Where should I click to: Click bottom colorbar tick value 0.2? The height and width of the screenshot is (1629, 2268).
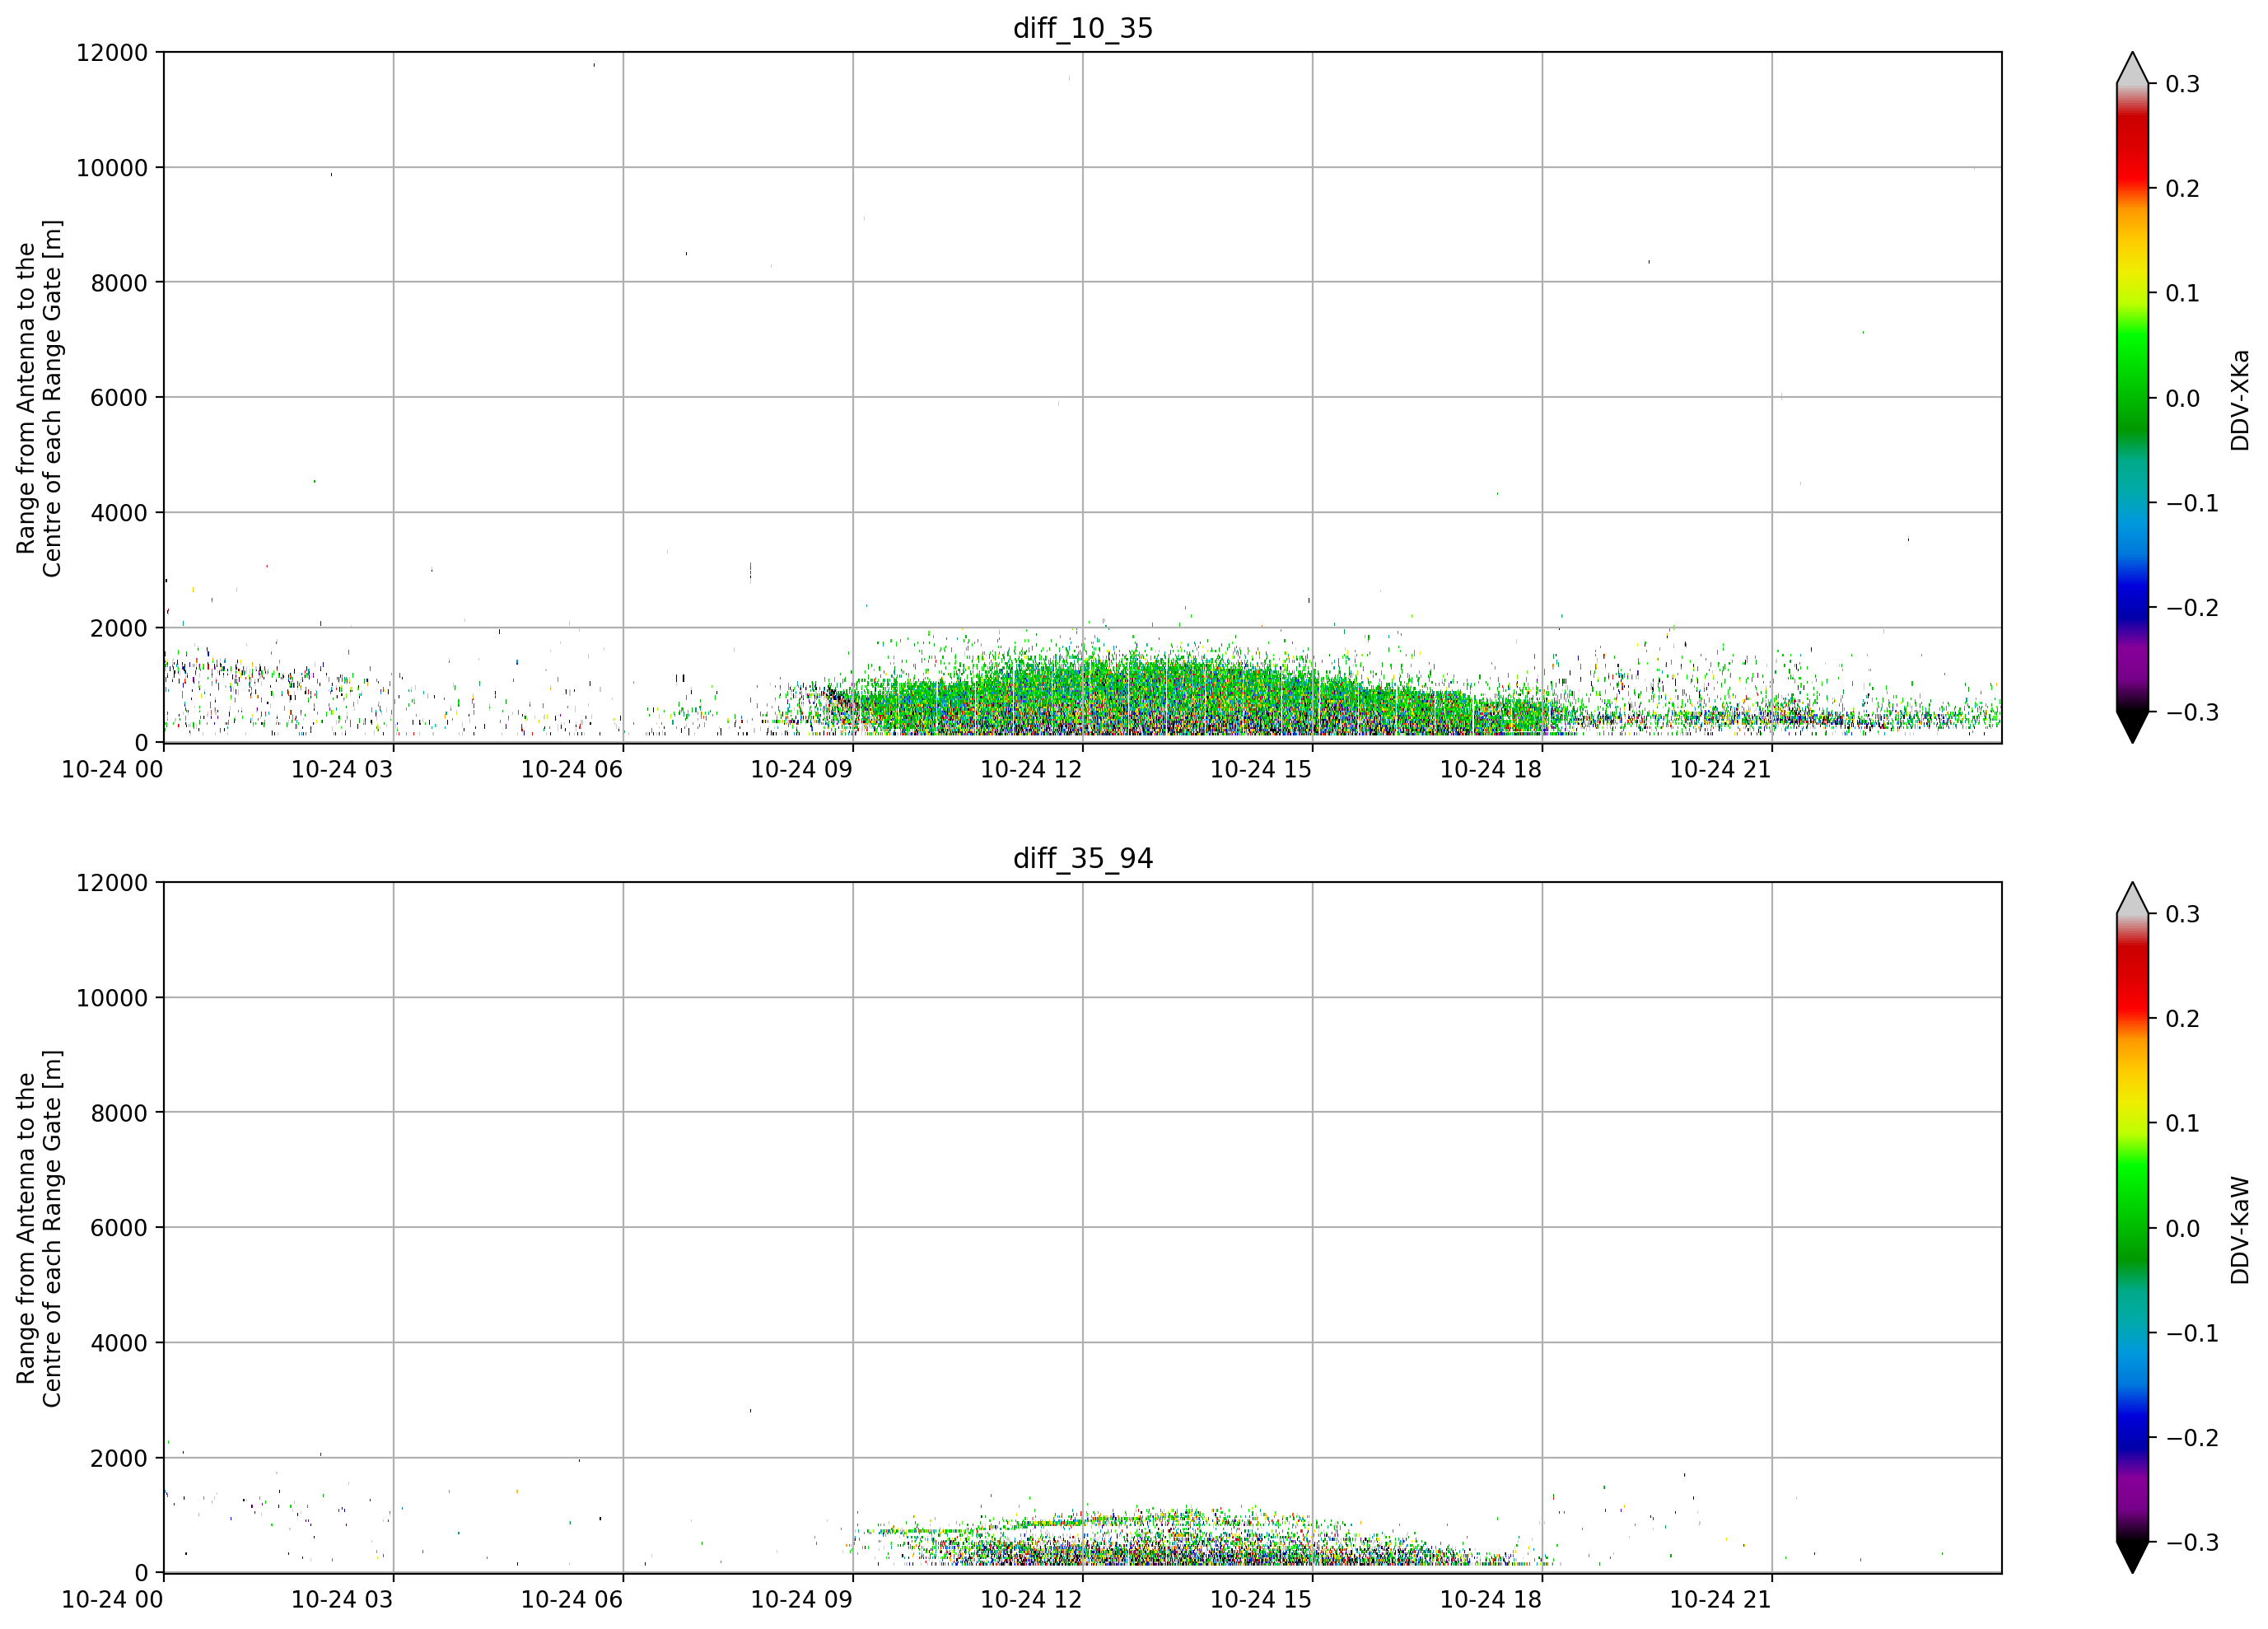click(2183, 1019)
